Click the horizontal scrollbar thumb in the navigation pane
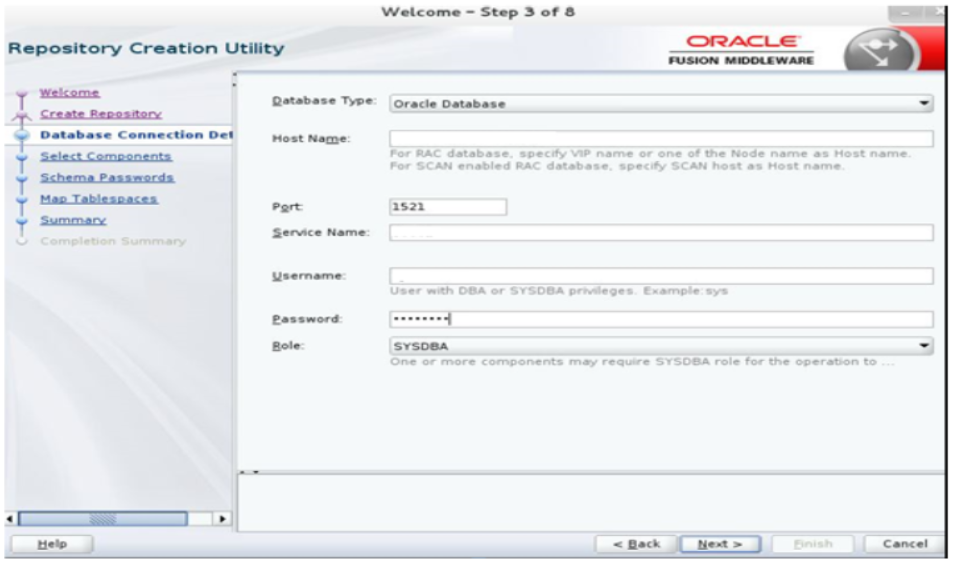The height and width of the screenshot is (566, 955). [102, 519]
